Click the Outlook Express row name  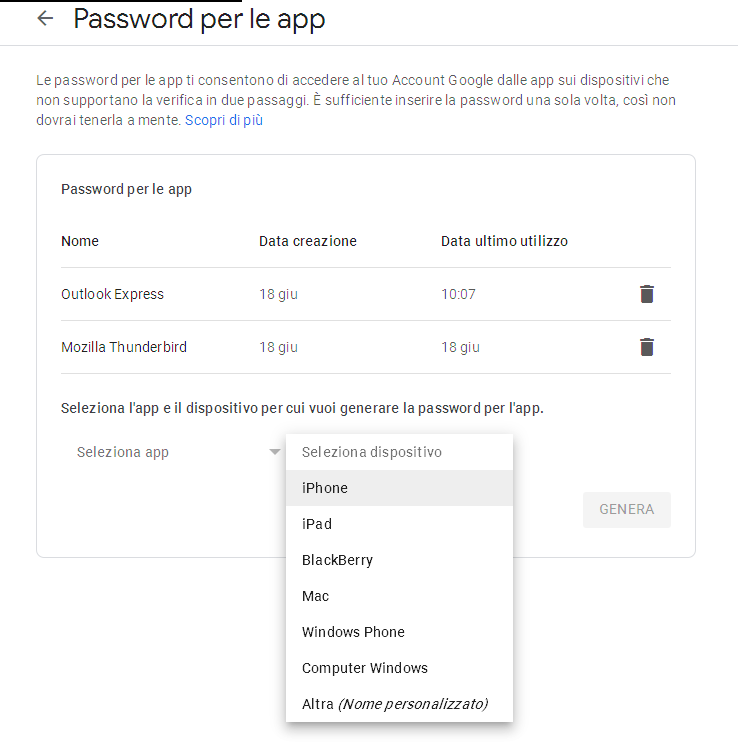pos(112,294)
